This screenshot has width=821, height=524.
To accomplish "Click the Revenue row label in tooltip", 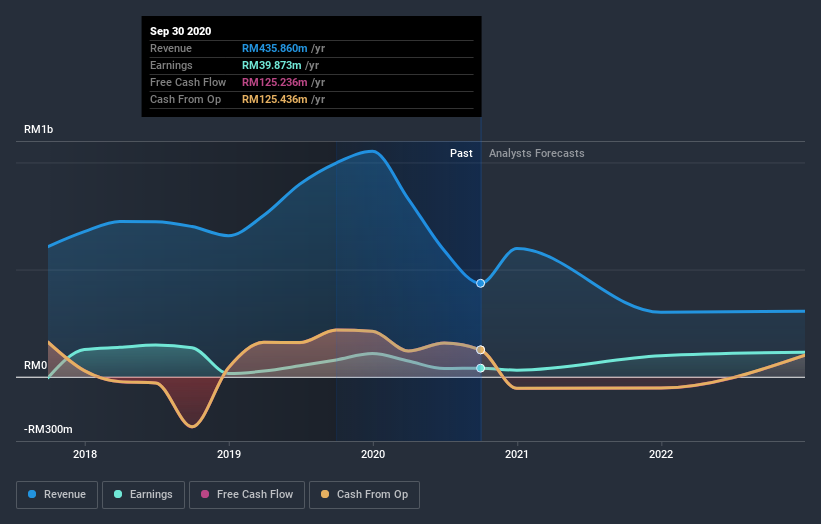I will [171, 48].
